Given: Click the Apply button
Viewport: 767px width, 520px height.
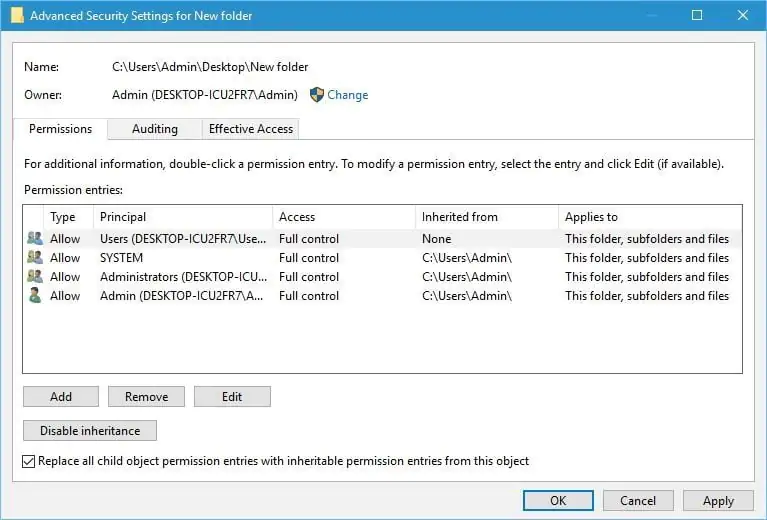Looking at the screenshot, I should [718, 500].
